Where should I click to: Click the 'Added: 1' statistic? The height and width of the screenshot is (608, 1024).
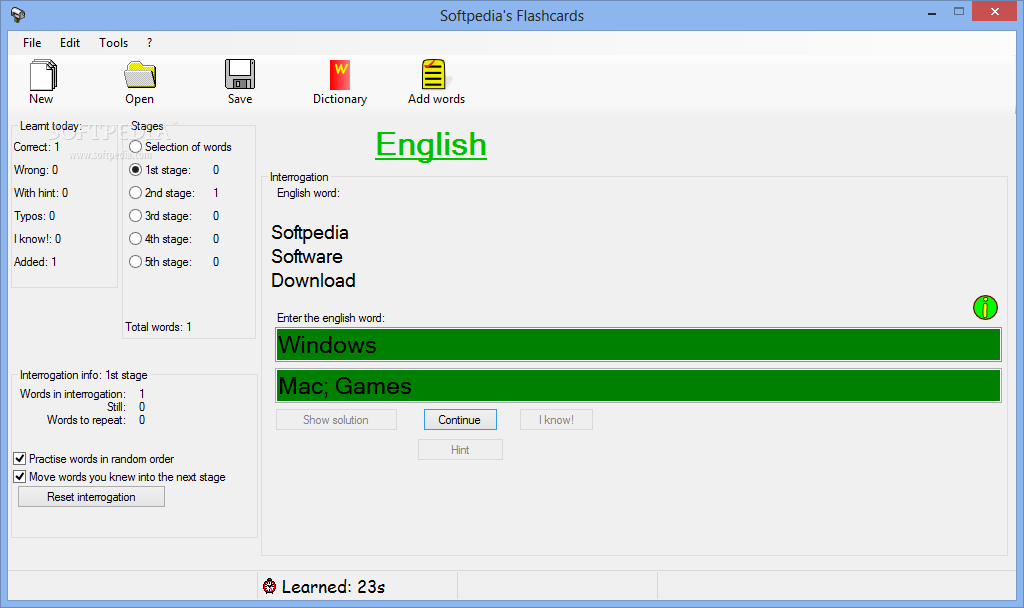[35, 261]
